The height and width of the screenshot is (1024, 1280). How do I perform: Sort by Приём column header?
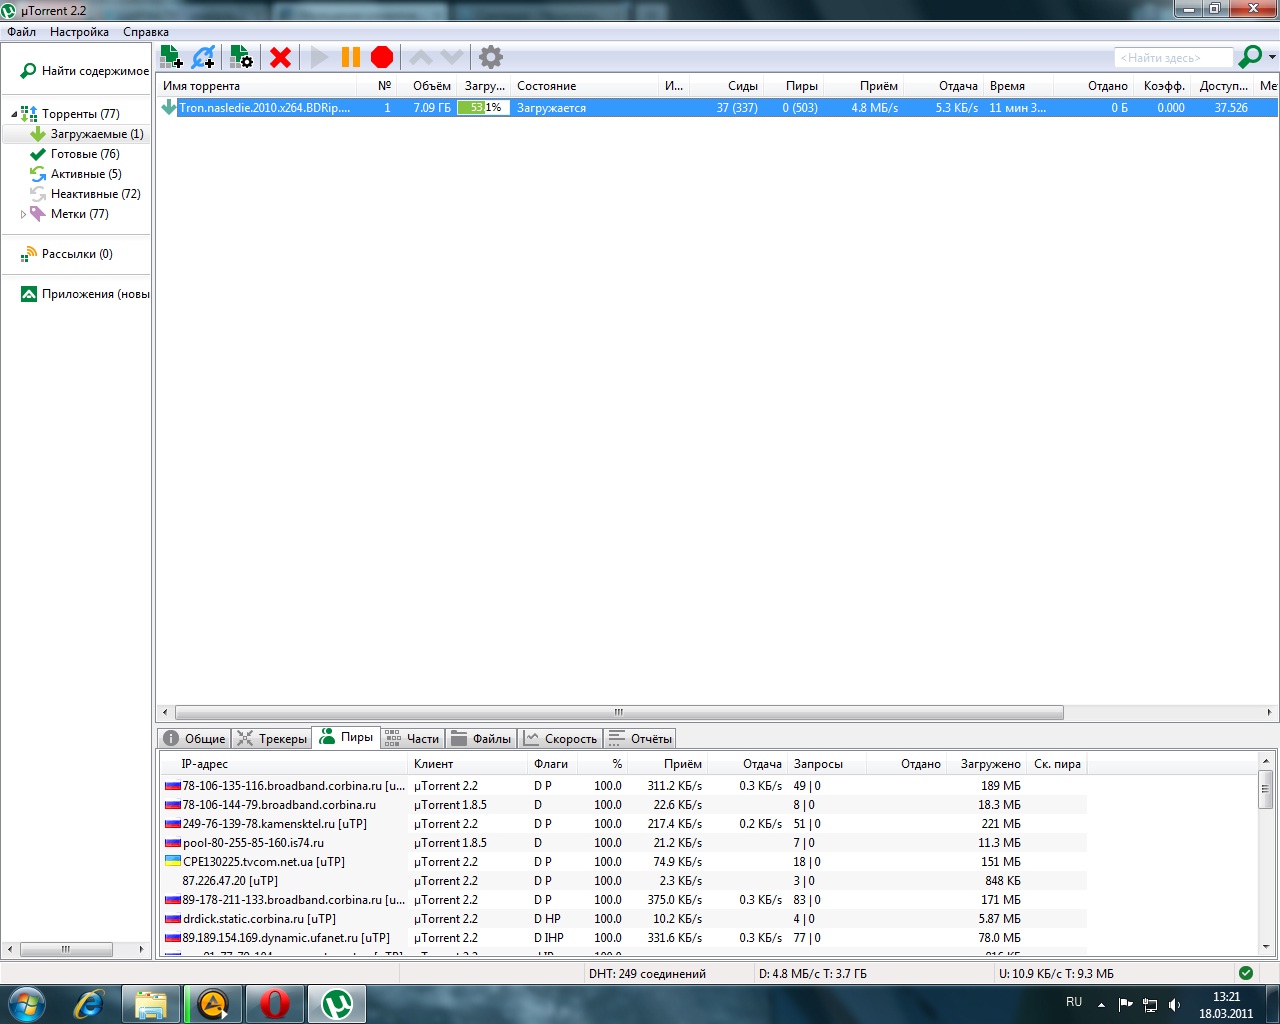866,86
